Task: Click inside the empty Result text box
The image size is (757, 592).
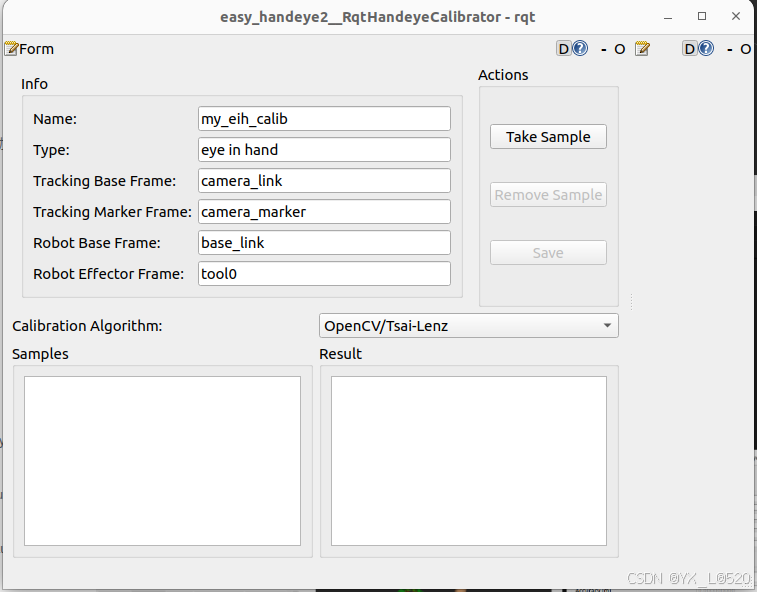Action: [469, 461]
